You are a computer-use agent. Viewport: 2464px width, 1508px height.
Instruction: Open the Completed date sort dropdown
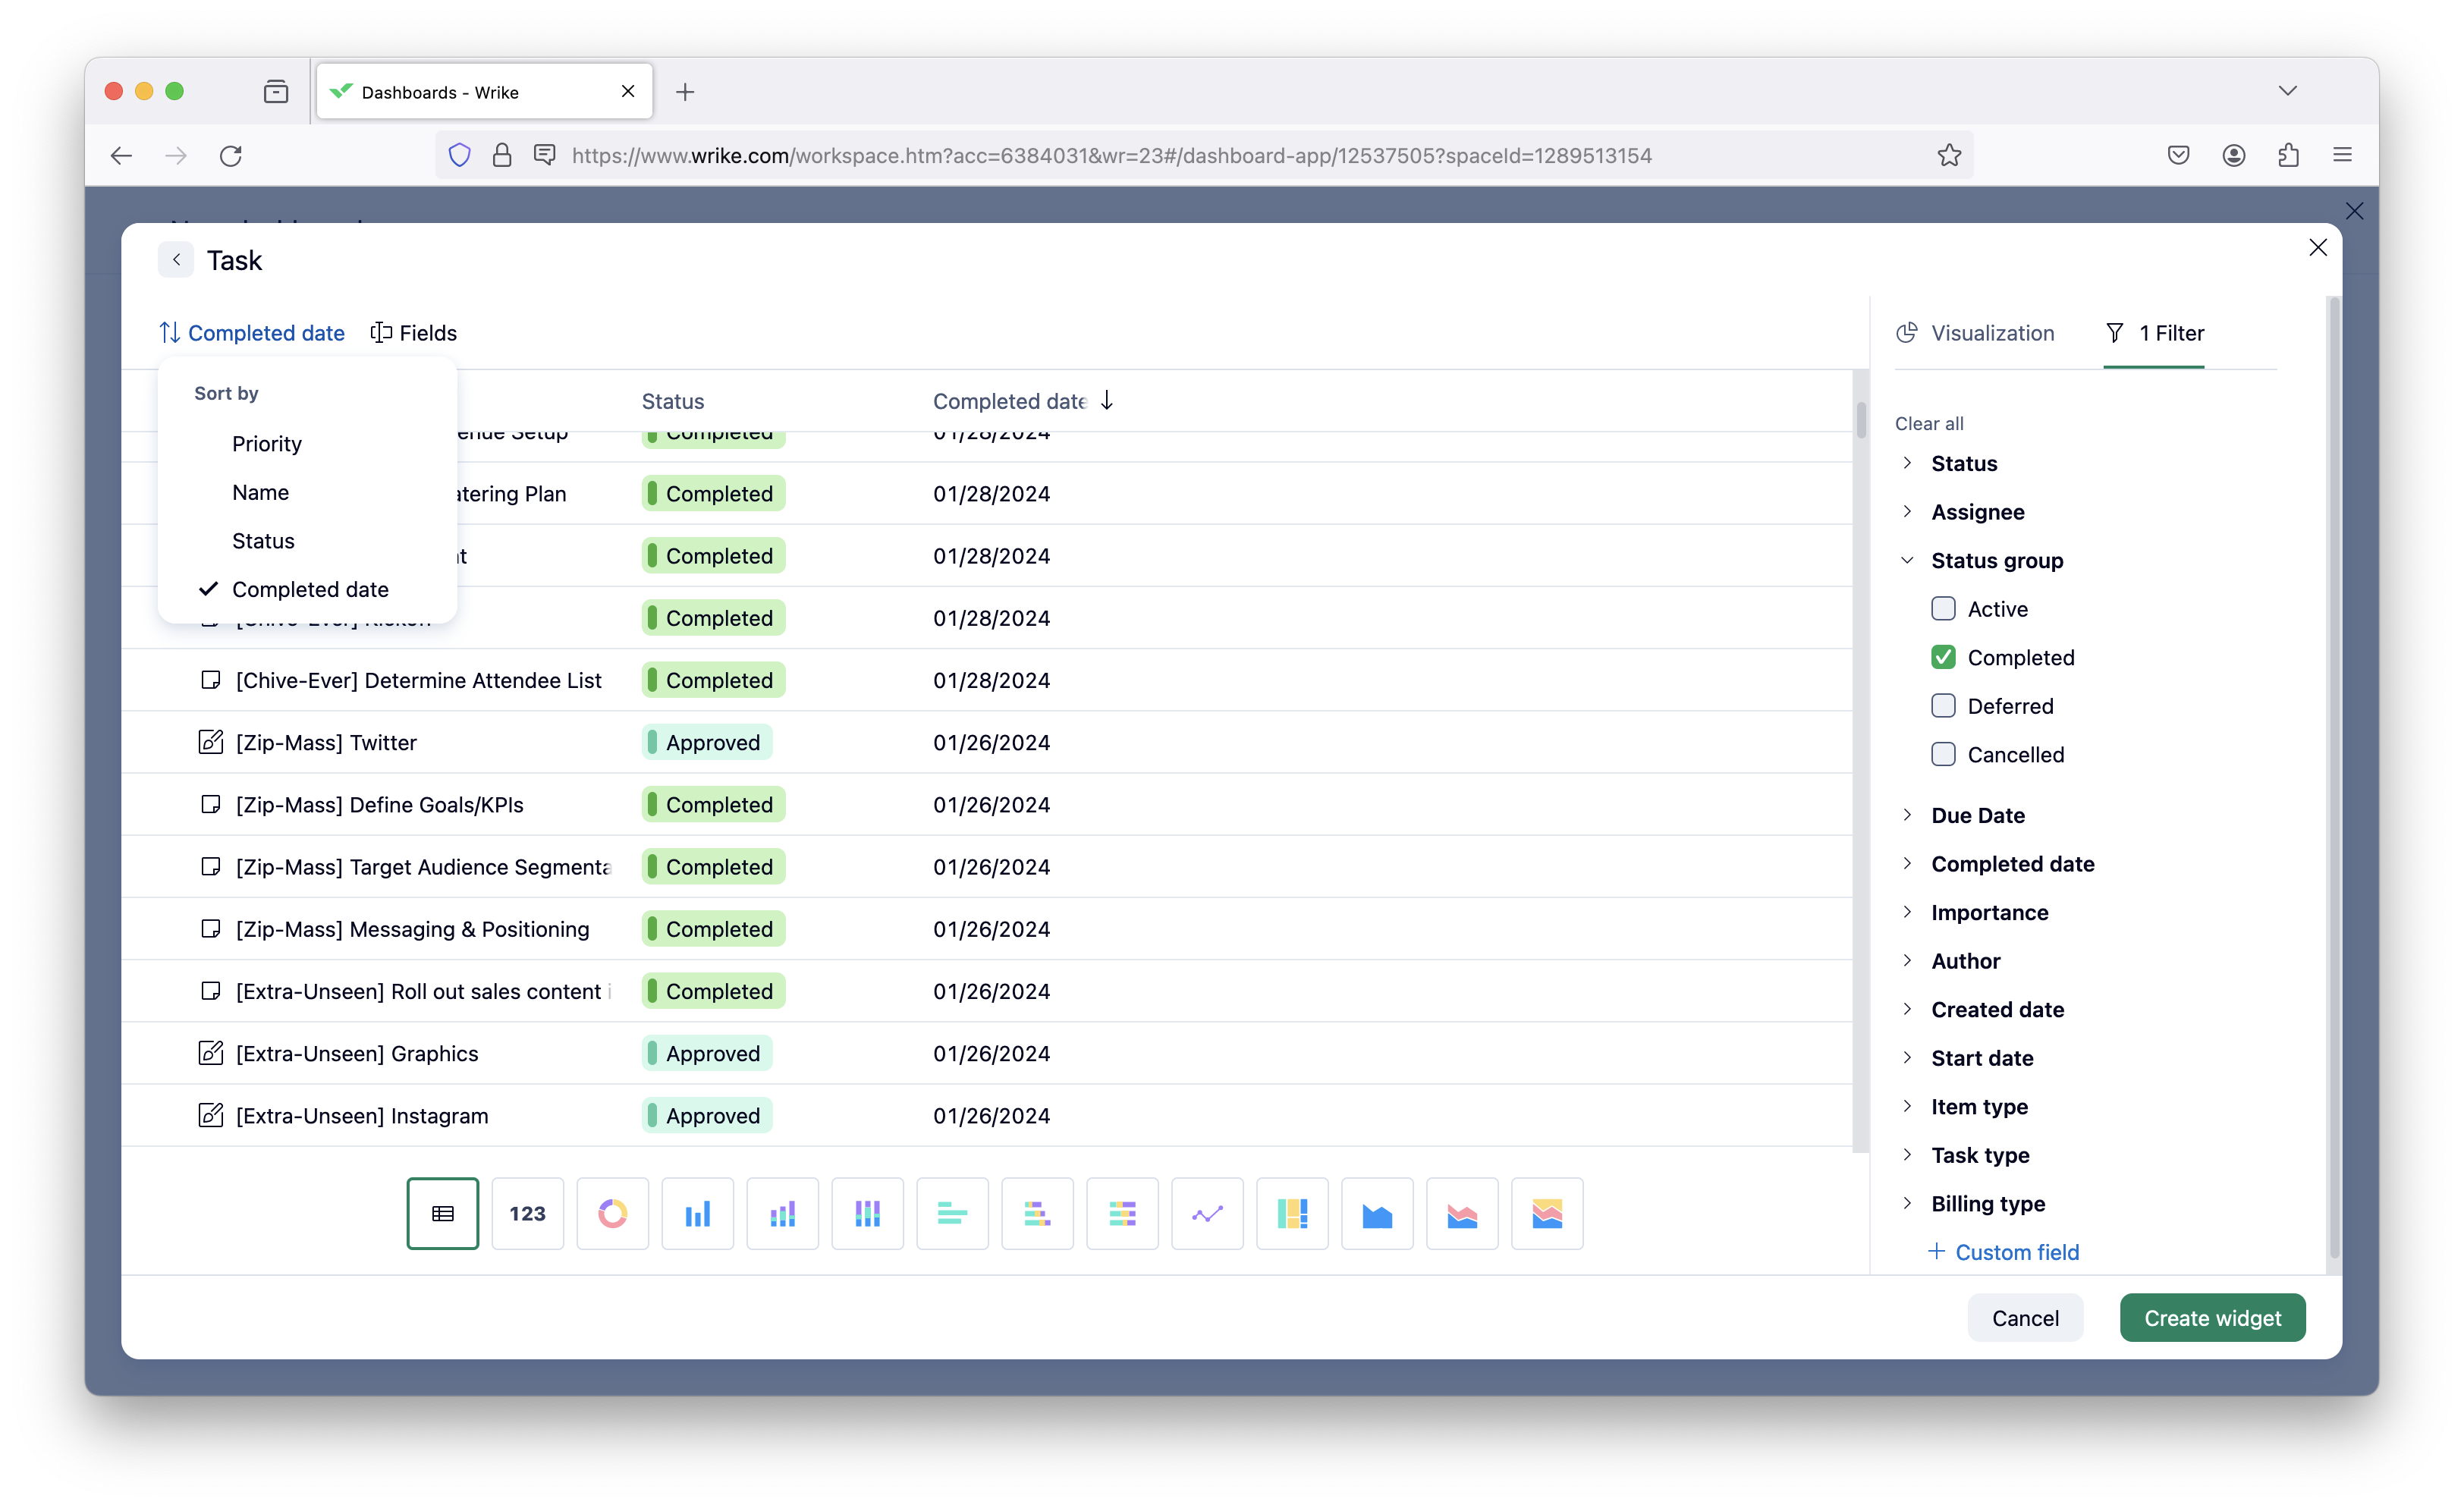[252, 333]
